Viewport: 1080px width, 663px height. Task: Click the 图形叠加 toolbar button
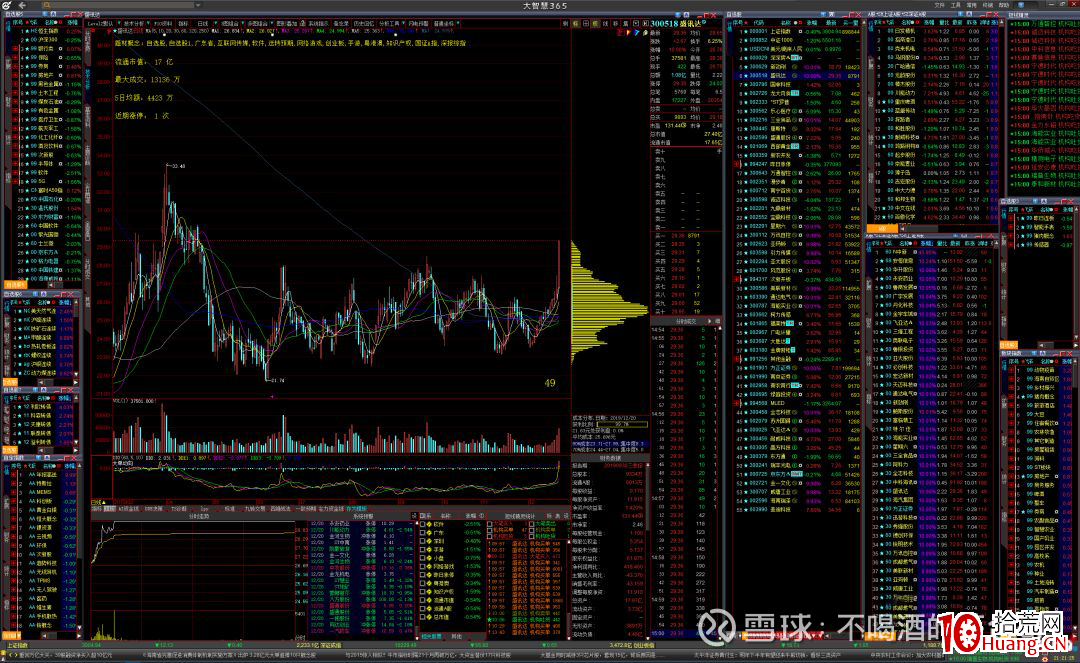[287, 23]
